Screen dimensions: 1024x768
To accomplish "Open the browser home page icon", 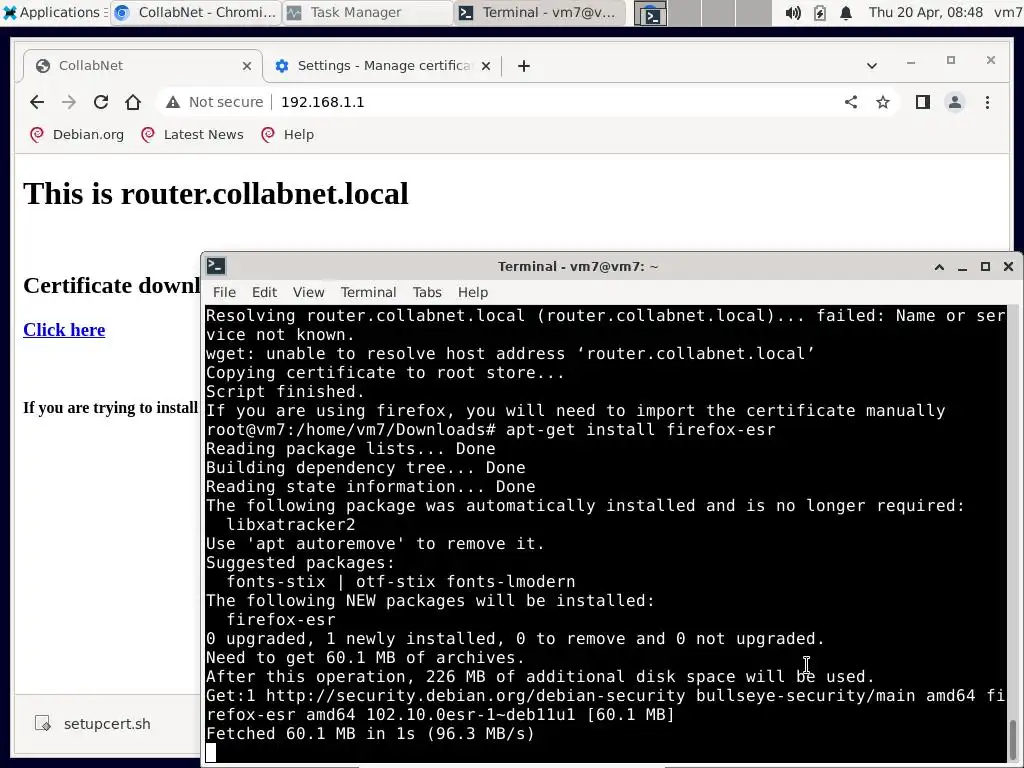I will [x=133, y=102].
